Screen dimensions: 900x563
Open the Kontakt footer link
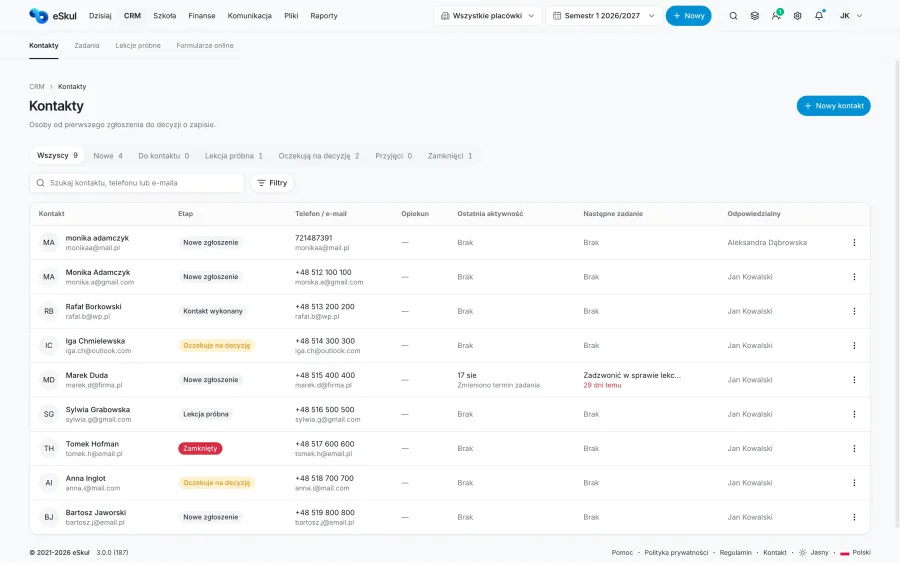[775, 553]
